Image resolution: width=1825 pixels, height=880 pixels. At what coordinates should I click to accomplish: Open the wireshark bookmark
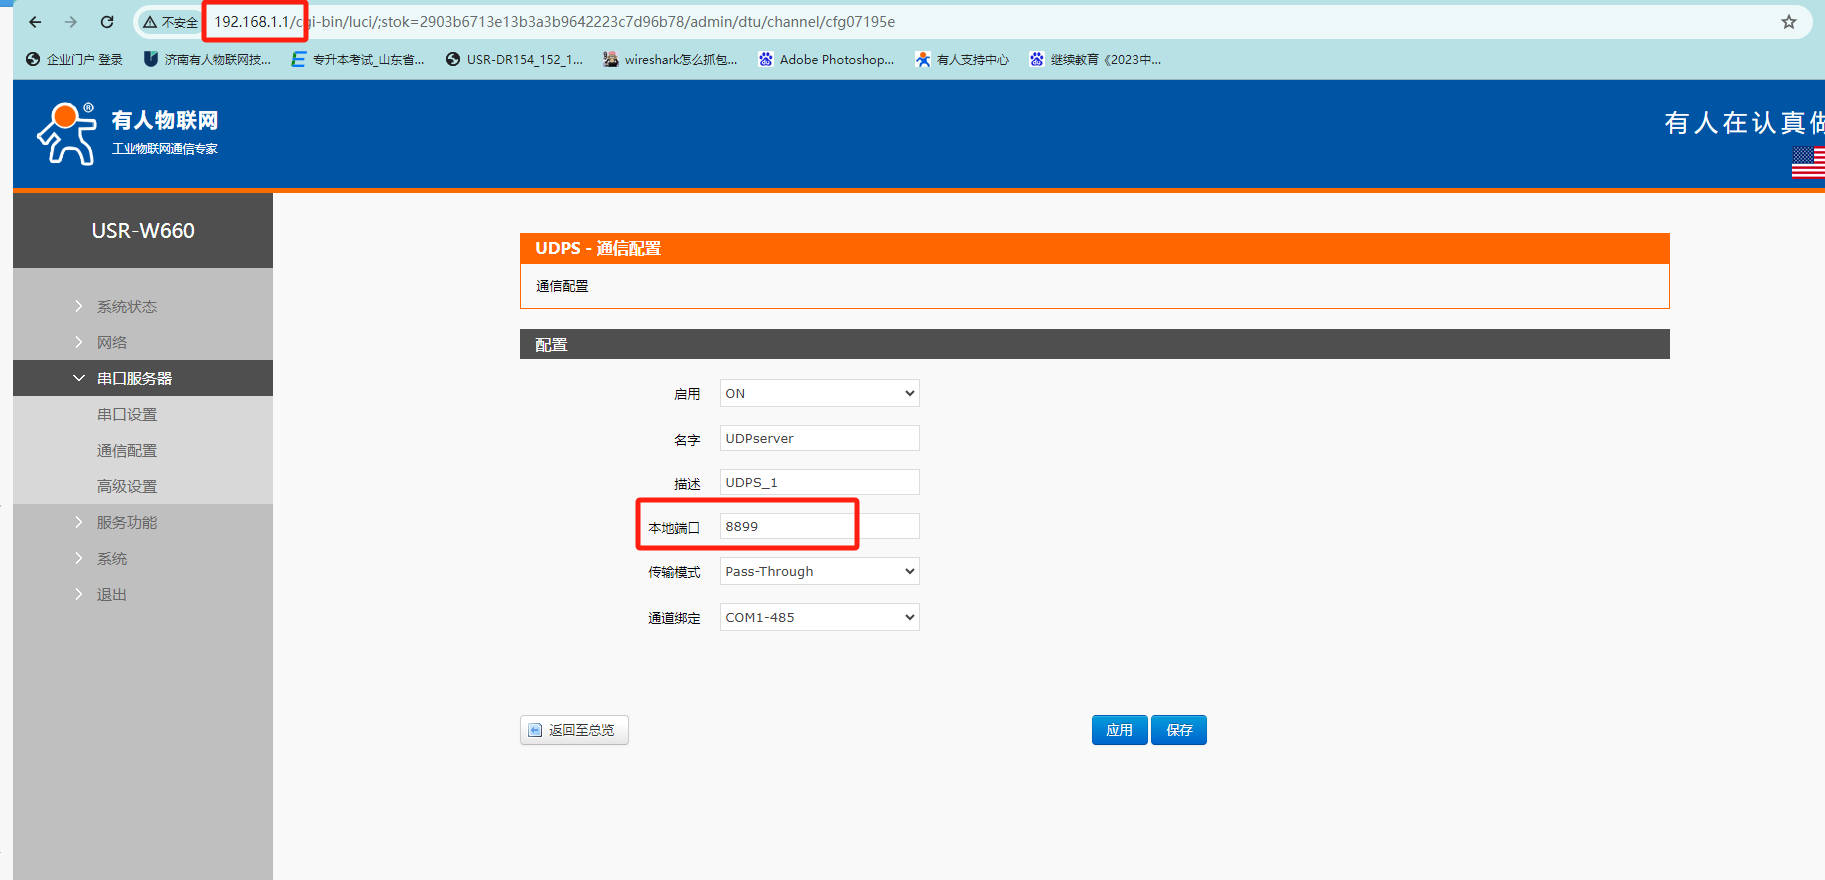click(670, 60)
